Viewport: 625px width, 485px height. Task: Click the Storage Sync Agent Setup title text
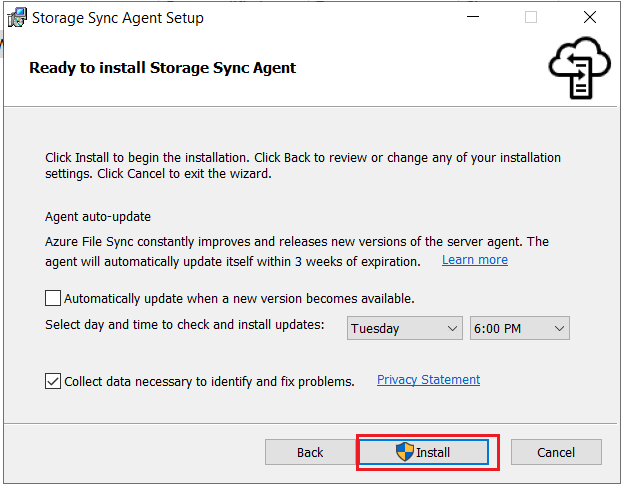(118, 18)
